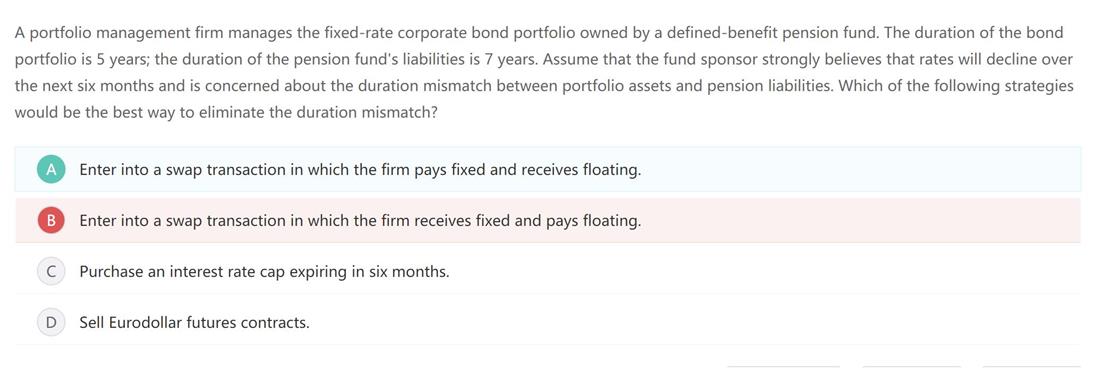This screenshot has height=368, width=1100.
Task: Click the empty space right of option D text
Action: point(695,322)
